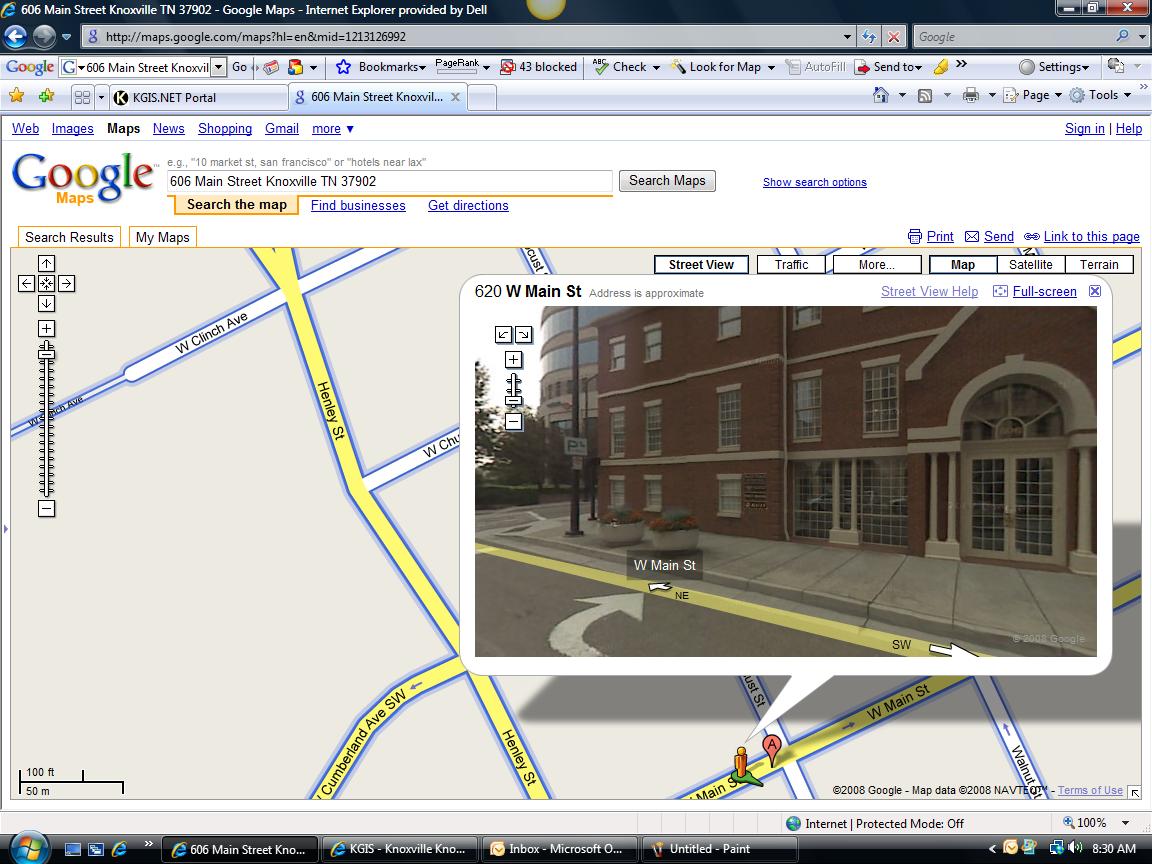The image size is (1152, 864).
Task: Open Untitled - Paint from the taskbar
Action: [x=719, y=849]
